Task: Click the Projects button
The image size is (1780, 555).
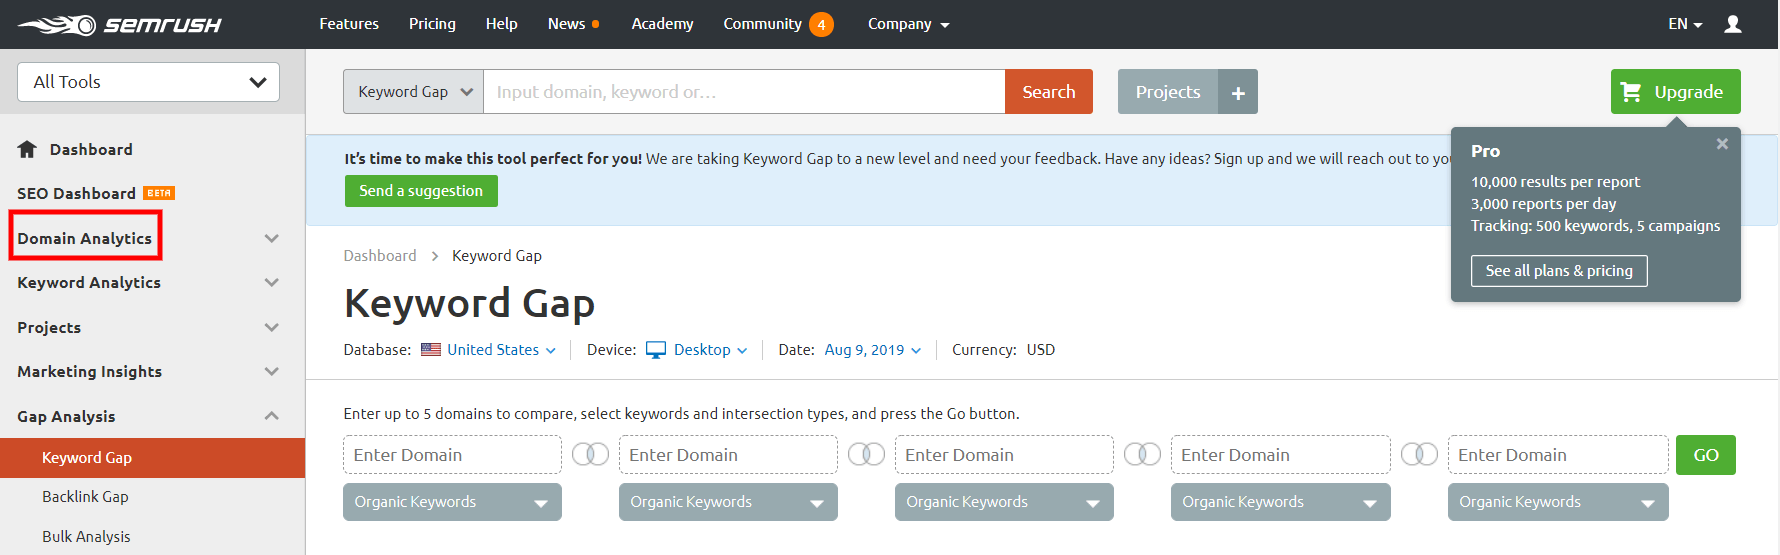Action: (x=1168, y=92)
